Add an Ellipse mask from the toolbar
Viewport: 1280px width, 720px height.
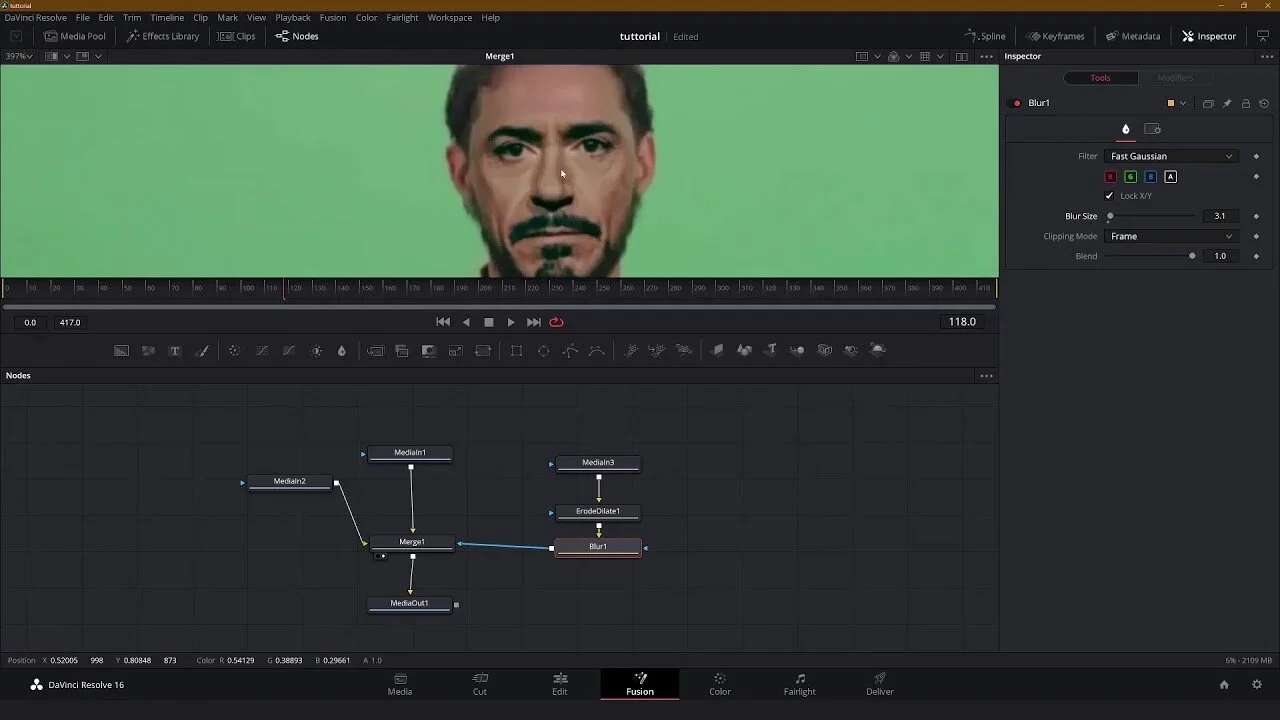coord(543,350)
